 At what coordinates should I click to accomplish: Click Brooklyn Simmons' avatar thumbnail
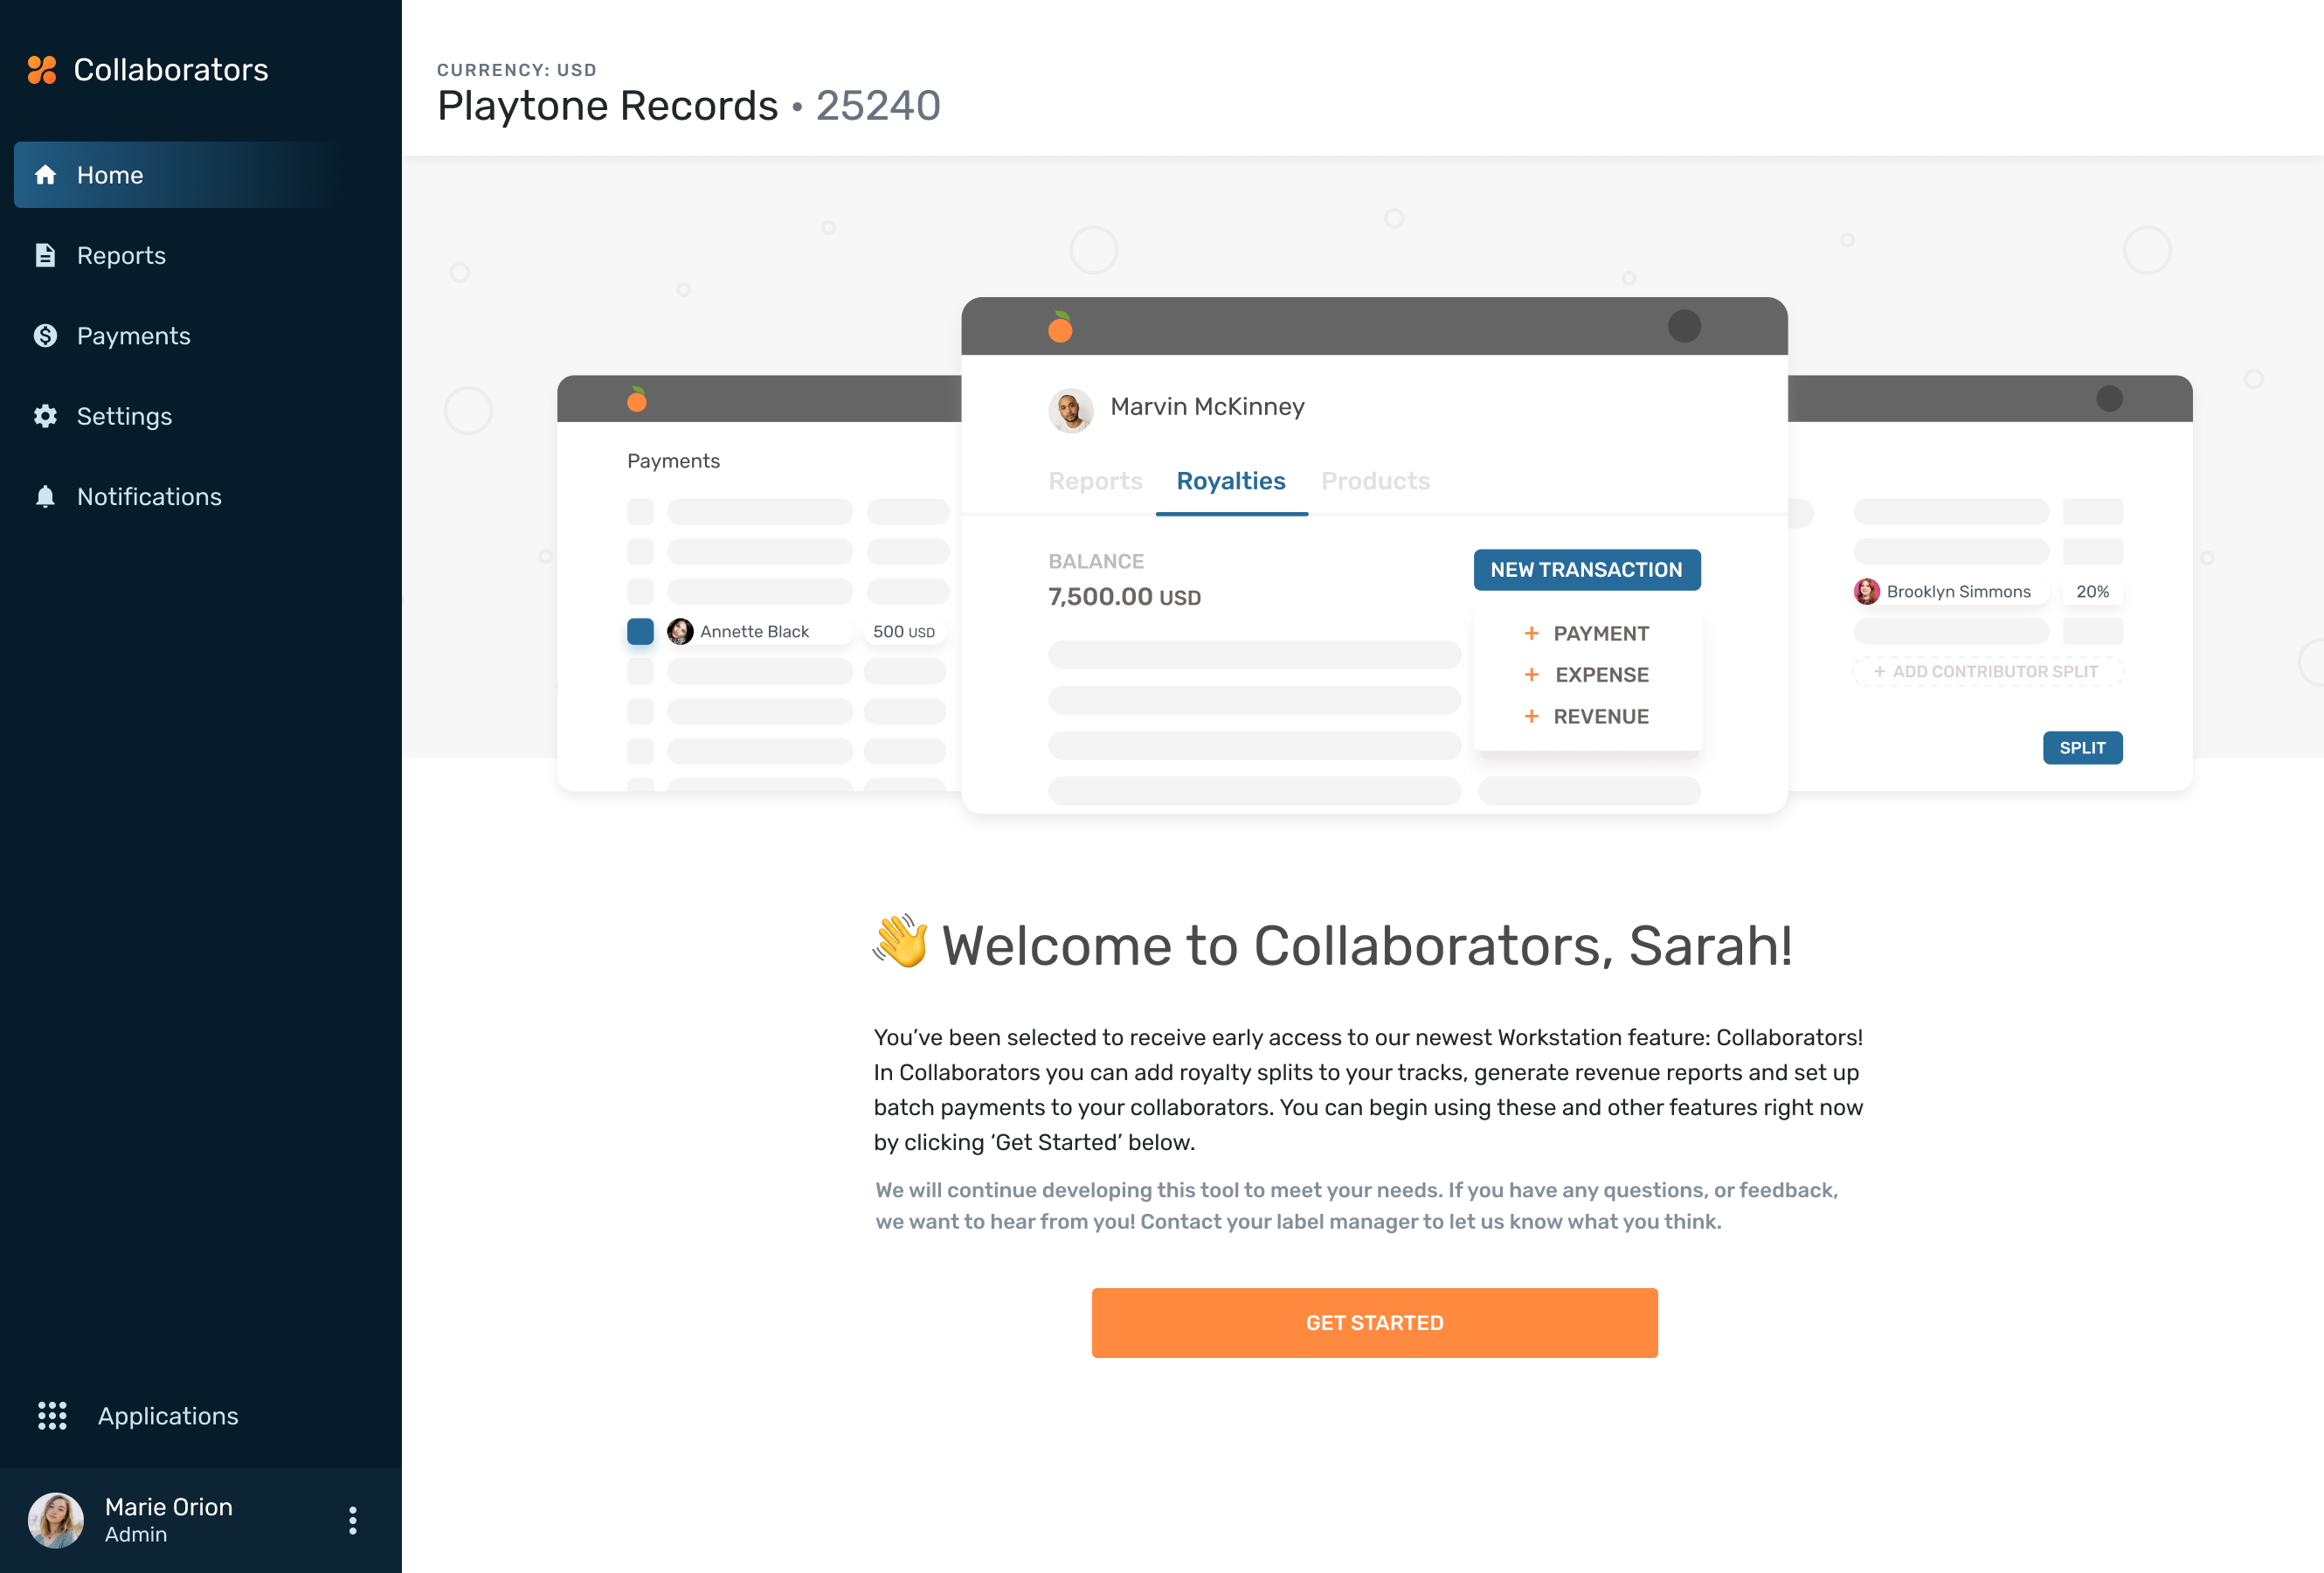pos(1867,591)
